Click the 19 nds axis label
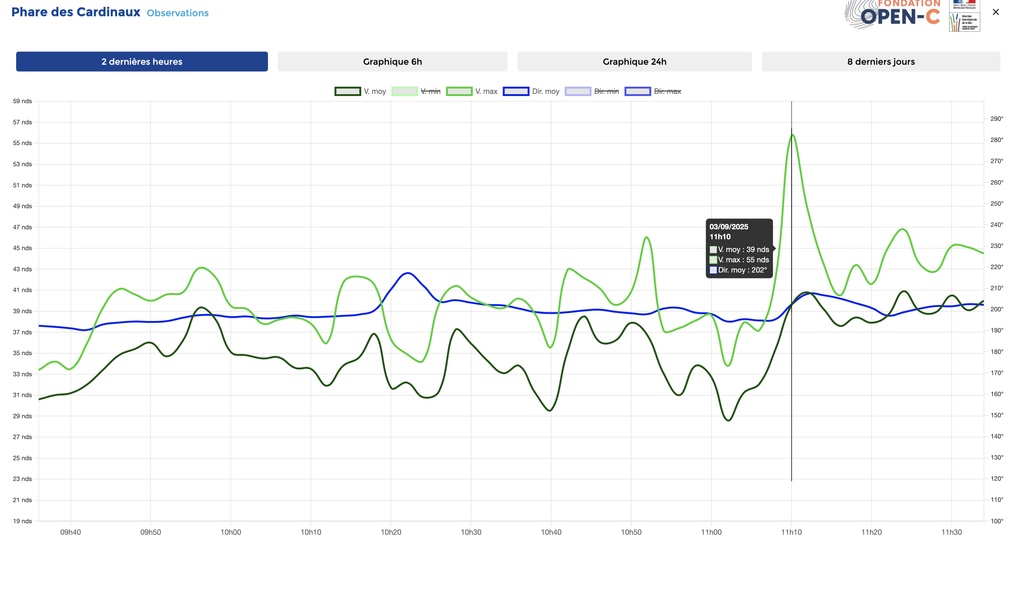Image resolution: width=1024 pixels, height=591 pixels. [22, 521]
